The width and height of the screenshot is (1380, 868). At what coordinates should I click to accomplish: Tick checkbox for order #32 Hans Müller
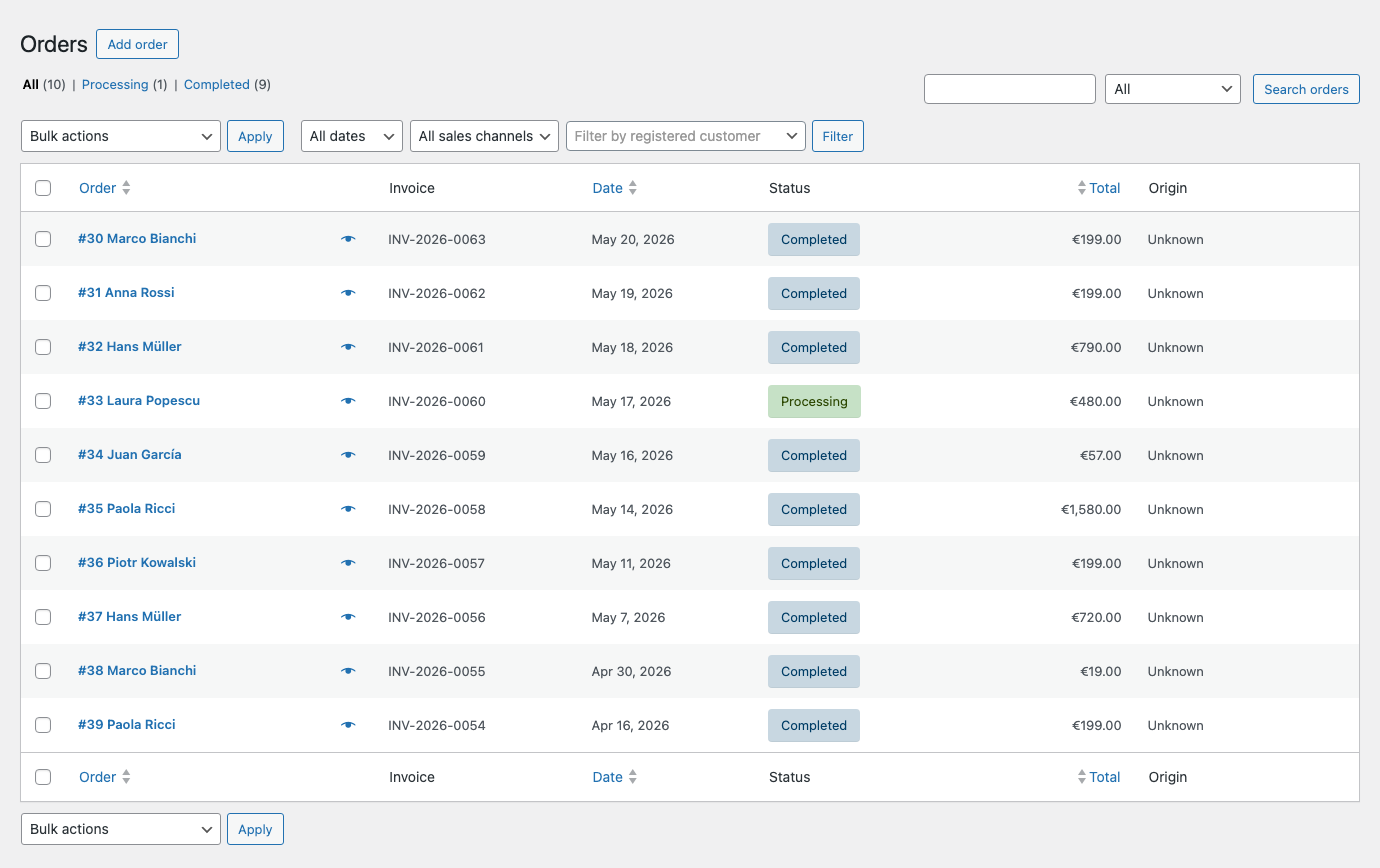coord(43,347)
